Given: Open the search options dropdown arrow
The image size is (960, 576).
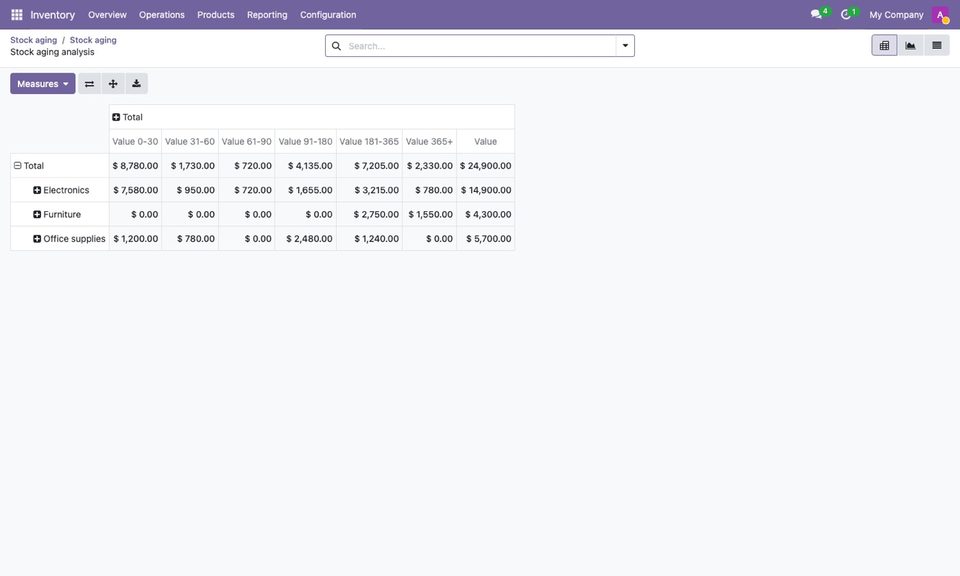Looking at the screenshot, I should coord(625,46).
